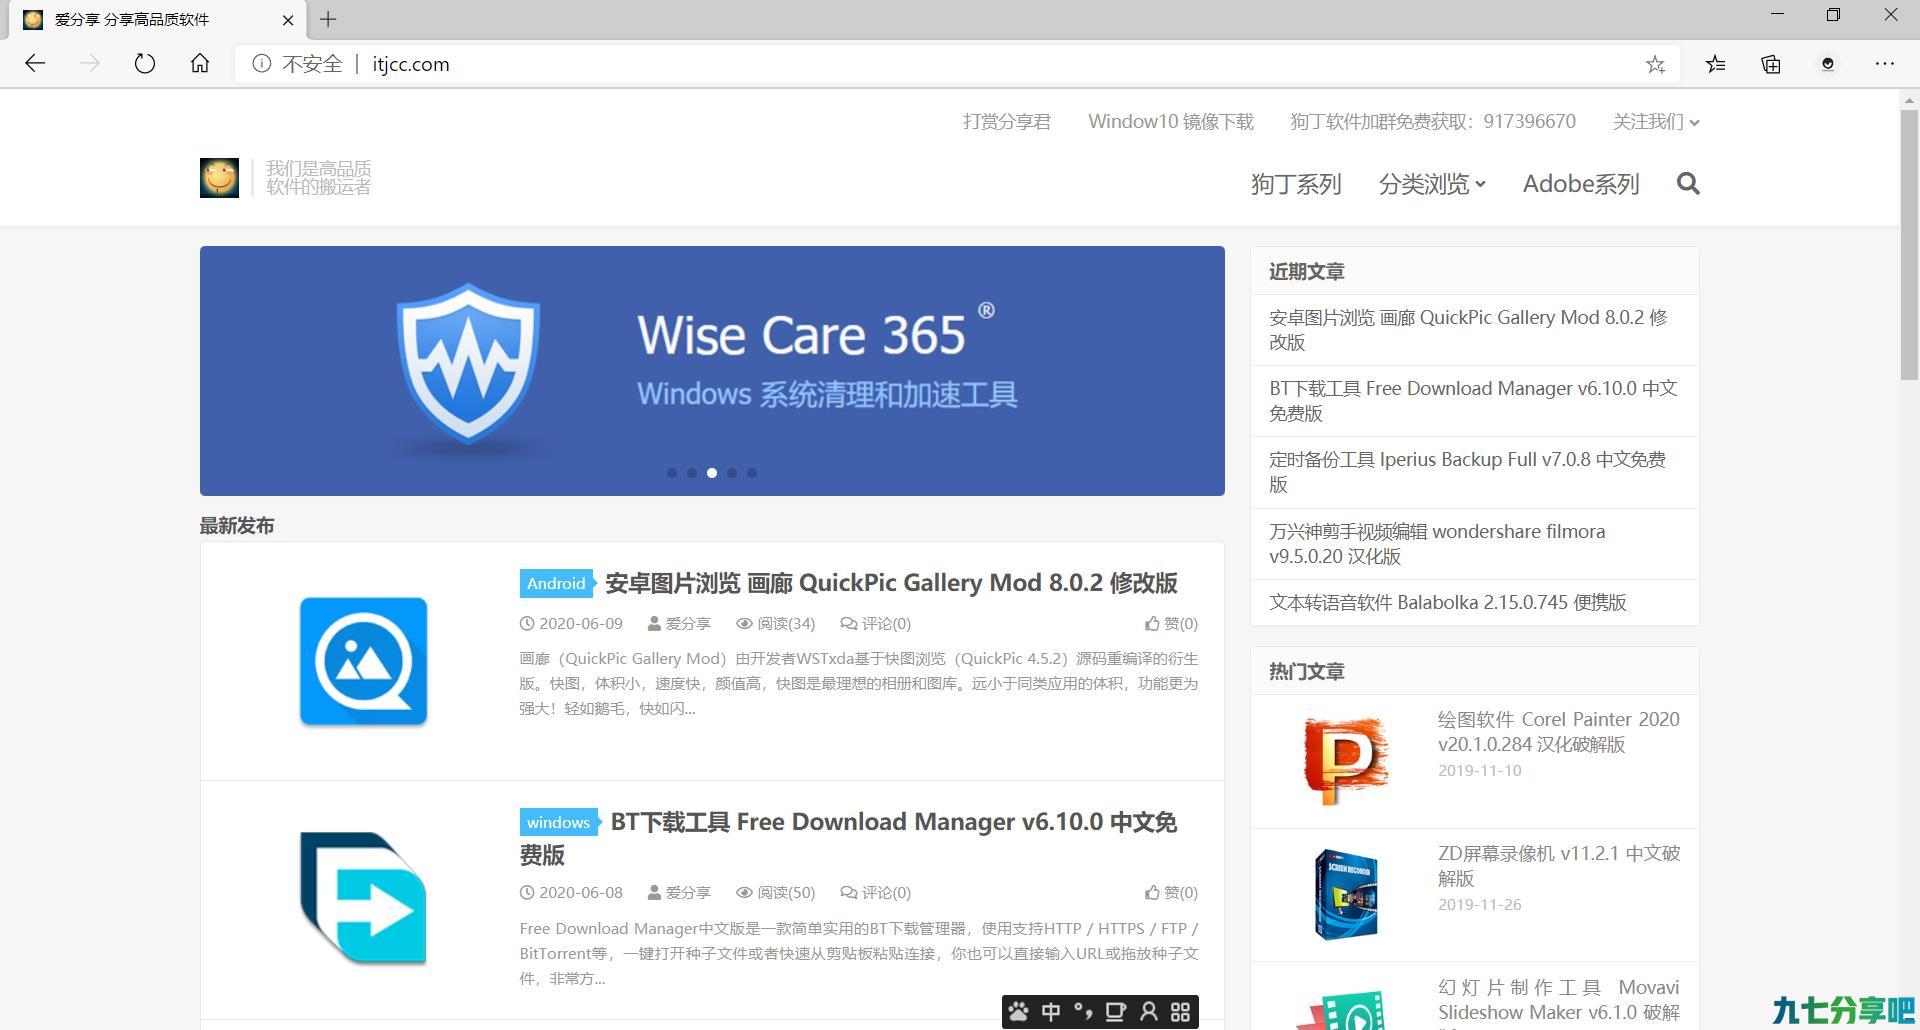Open hot article Movavi Slideshow Maker
Viewport: 1920px width, 1030px height.
(x=1559, y=1000)
